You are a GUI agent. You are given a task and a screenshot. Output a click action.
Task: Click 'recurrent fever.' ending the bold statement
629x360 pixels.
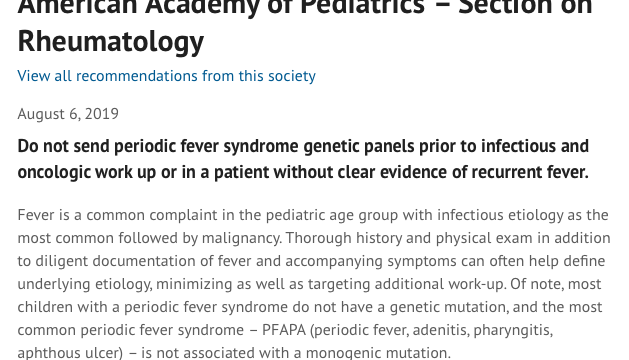(530, 172)
